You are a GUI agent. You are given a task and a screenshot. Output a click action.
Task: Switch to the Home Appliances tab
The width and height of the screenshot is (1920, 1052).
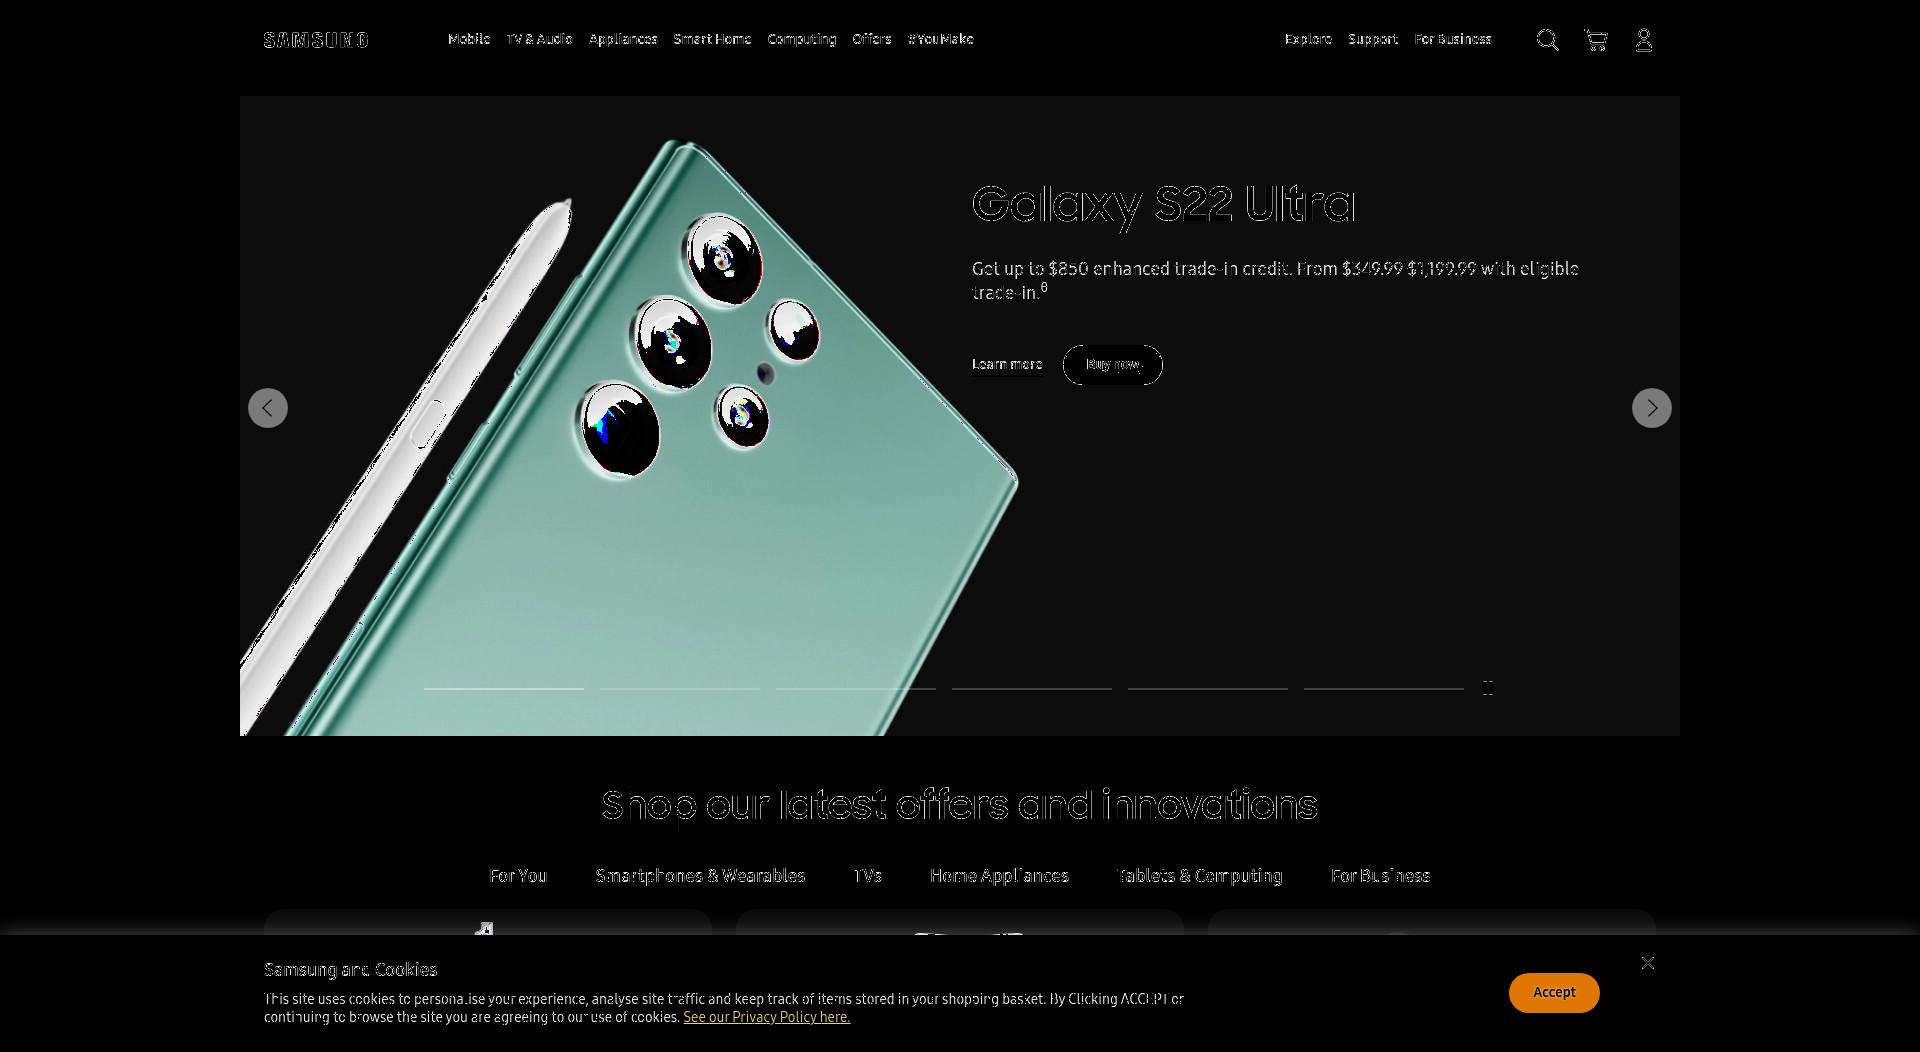point(999,876)
